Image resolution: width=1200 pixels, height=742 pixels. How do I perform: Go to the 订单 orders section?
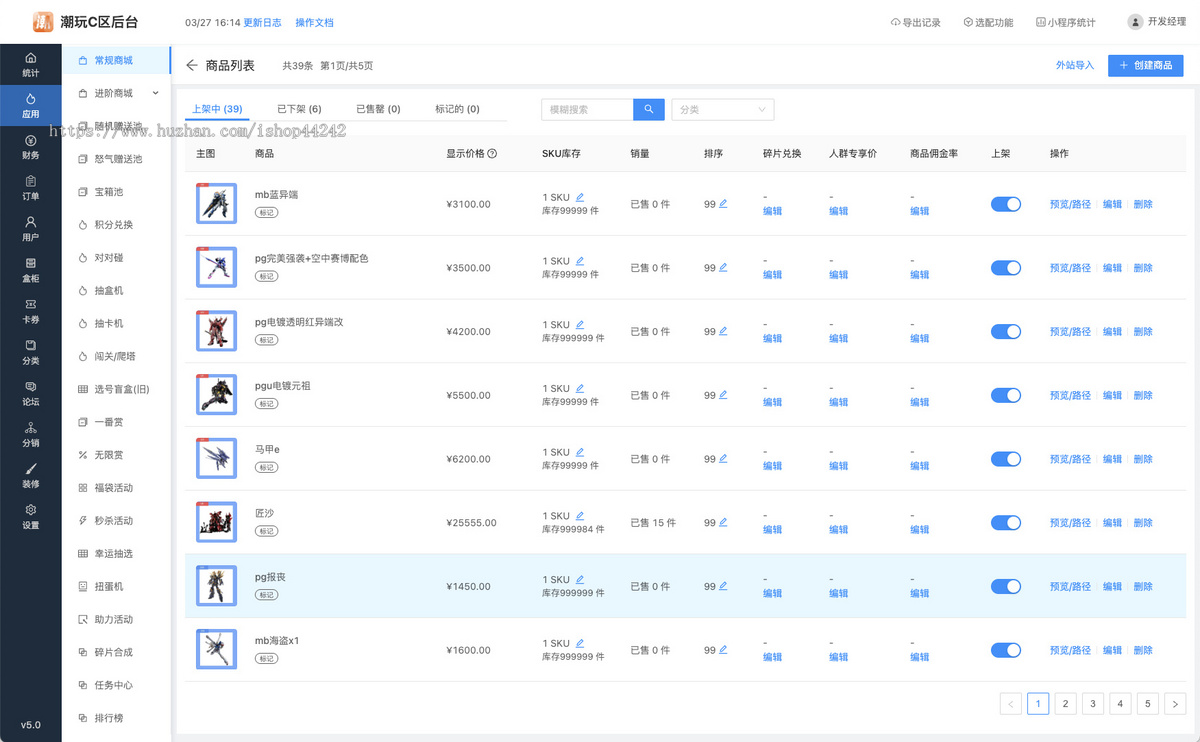[x=30, y=187]
